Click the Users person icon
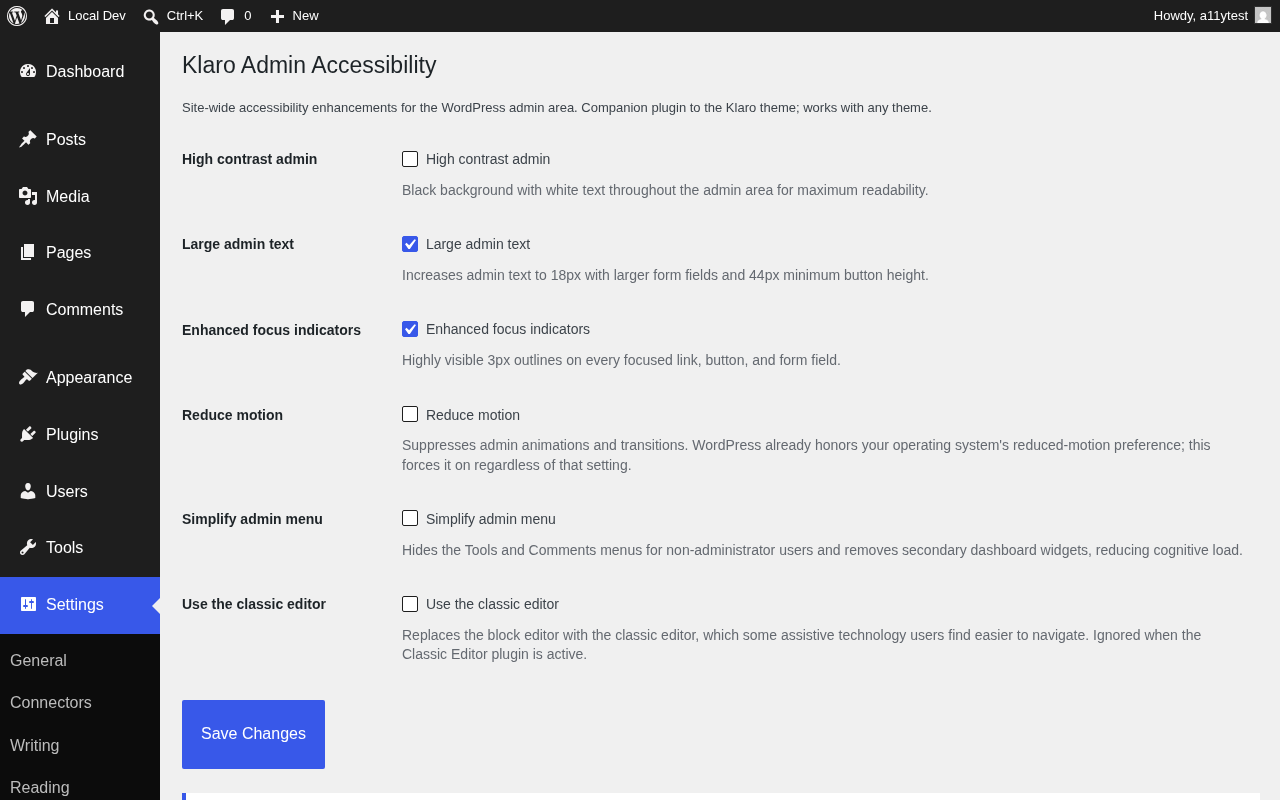 click(x=28, y=491)
